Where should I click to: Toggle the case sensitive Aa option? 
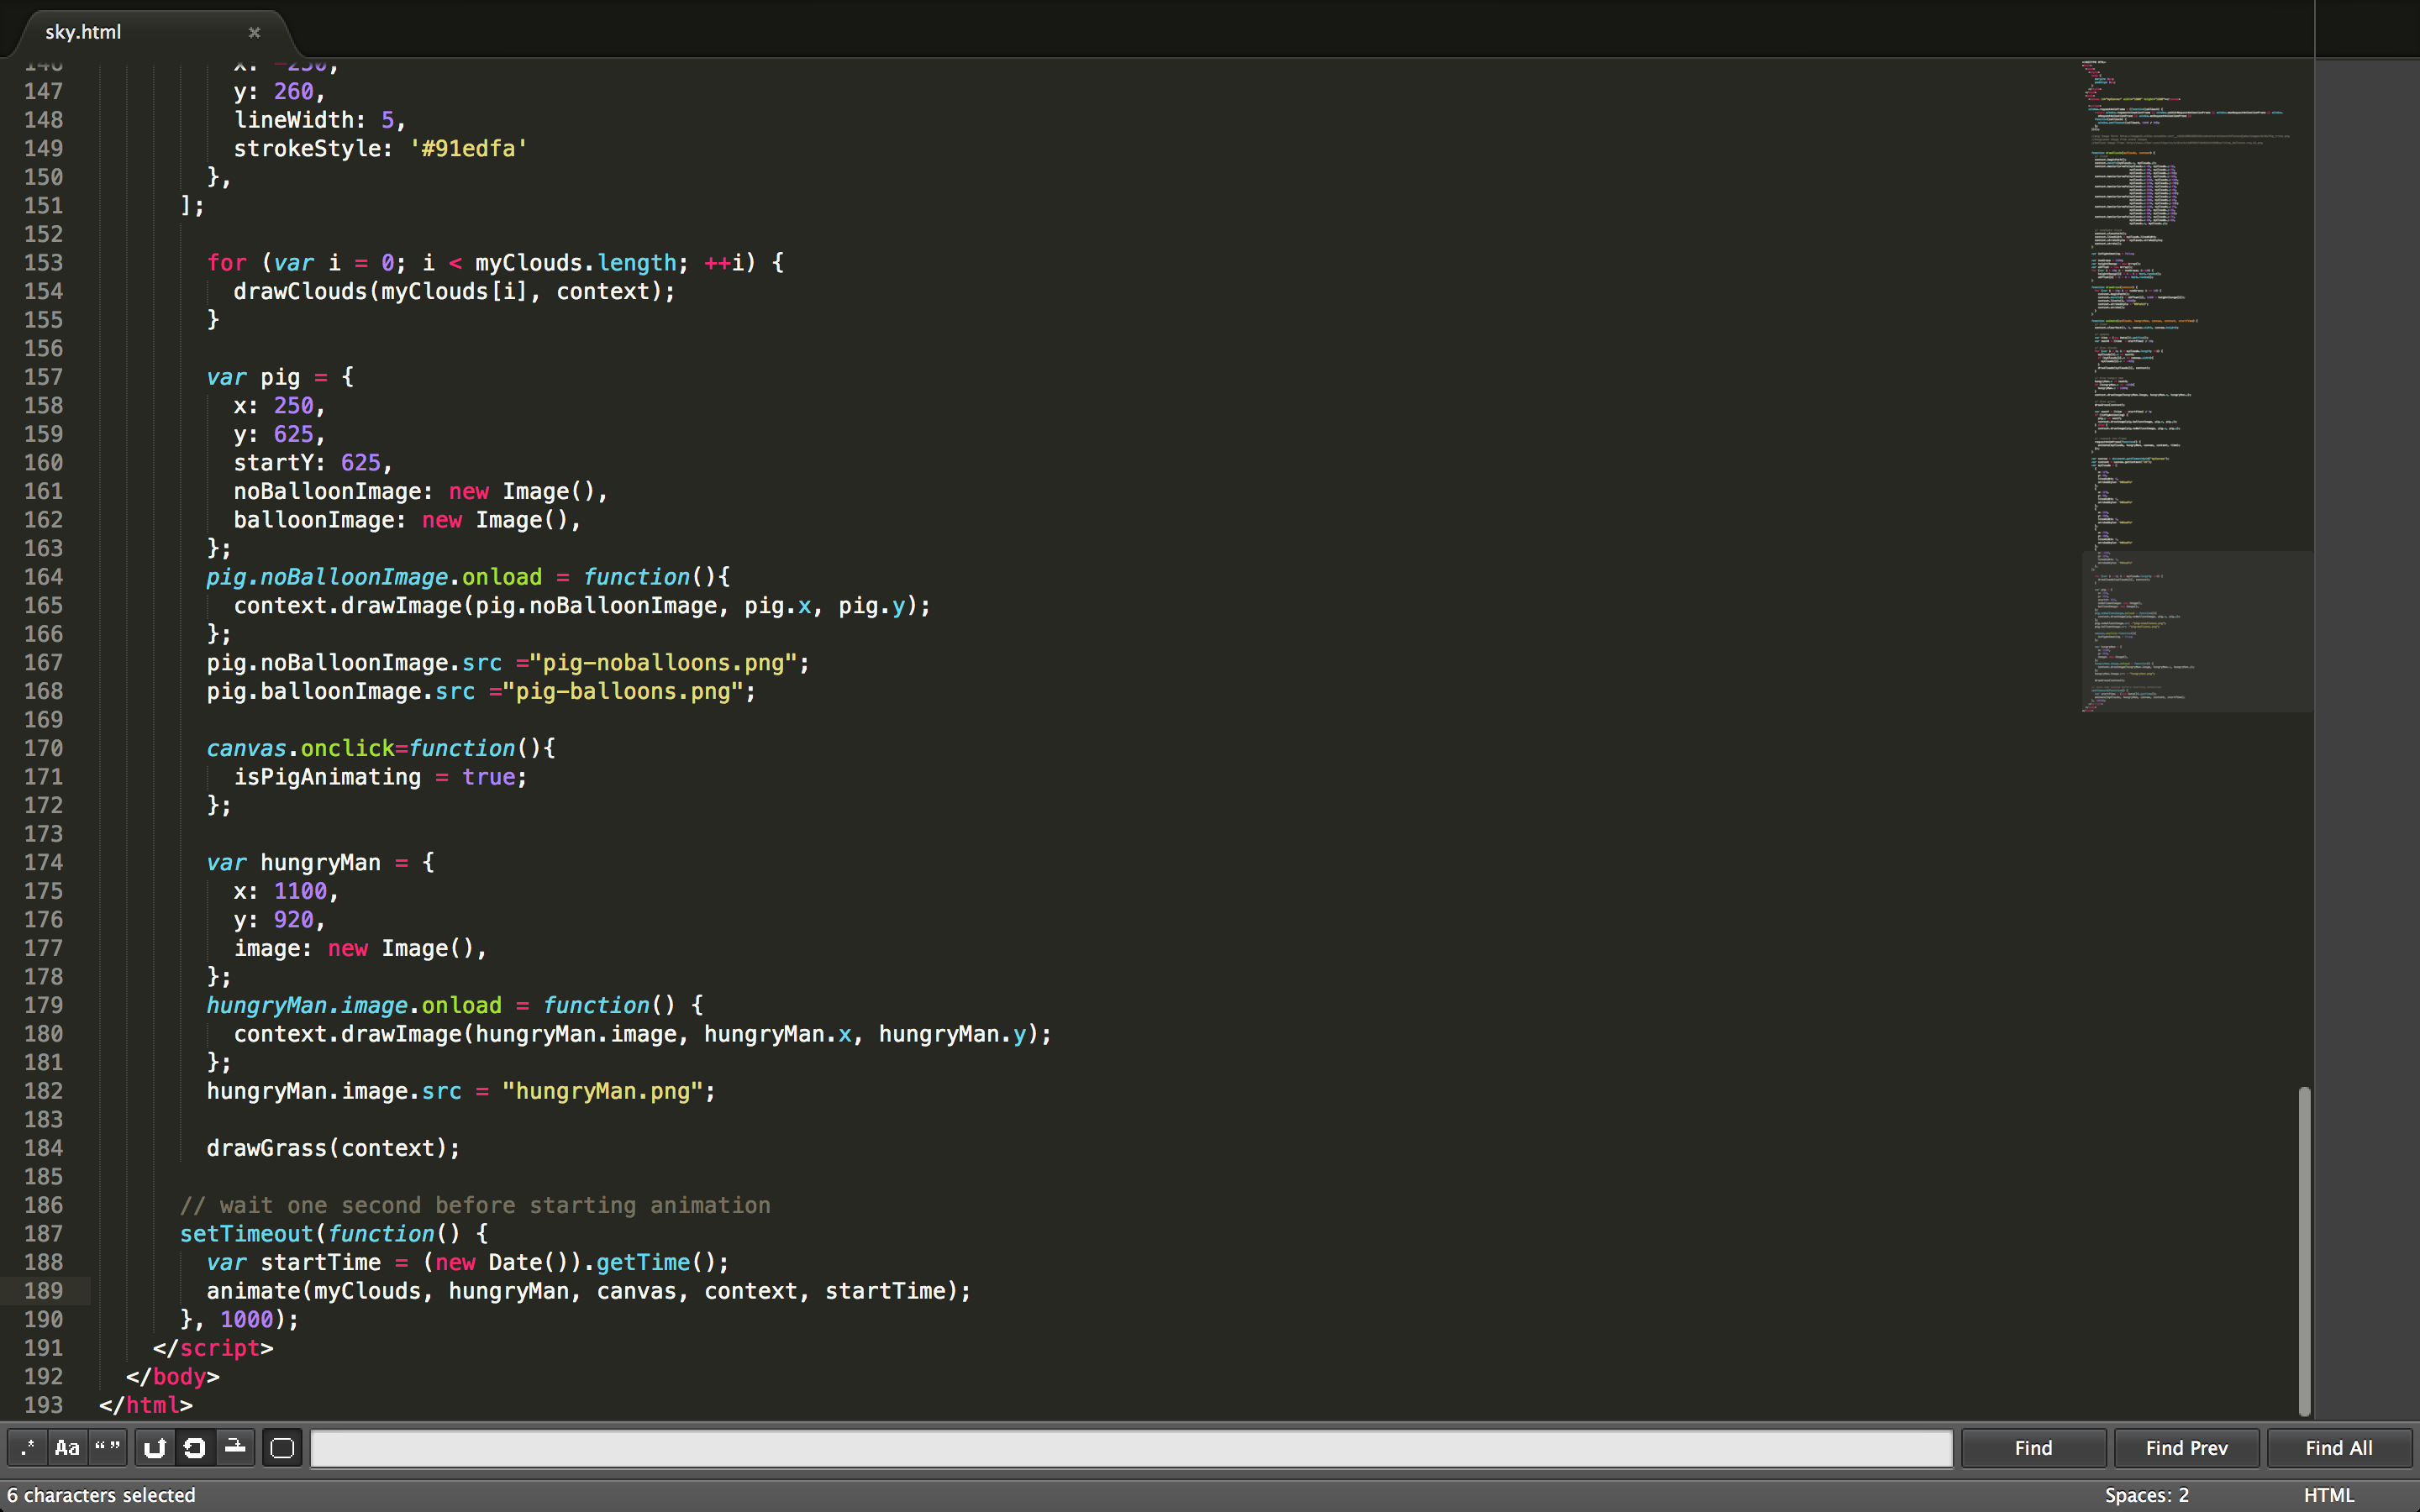click(x=67, y=1447)
